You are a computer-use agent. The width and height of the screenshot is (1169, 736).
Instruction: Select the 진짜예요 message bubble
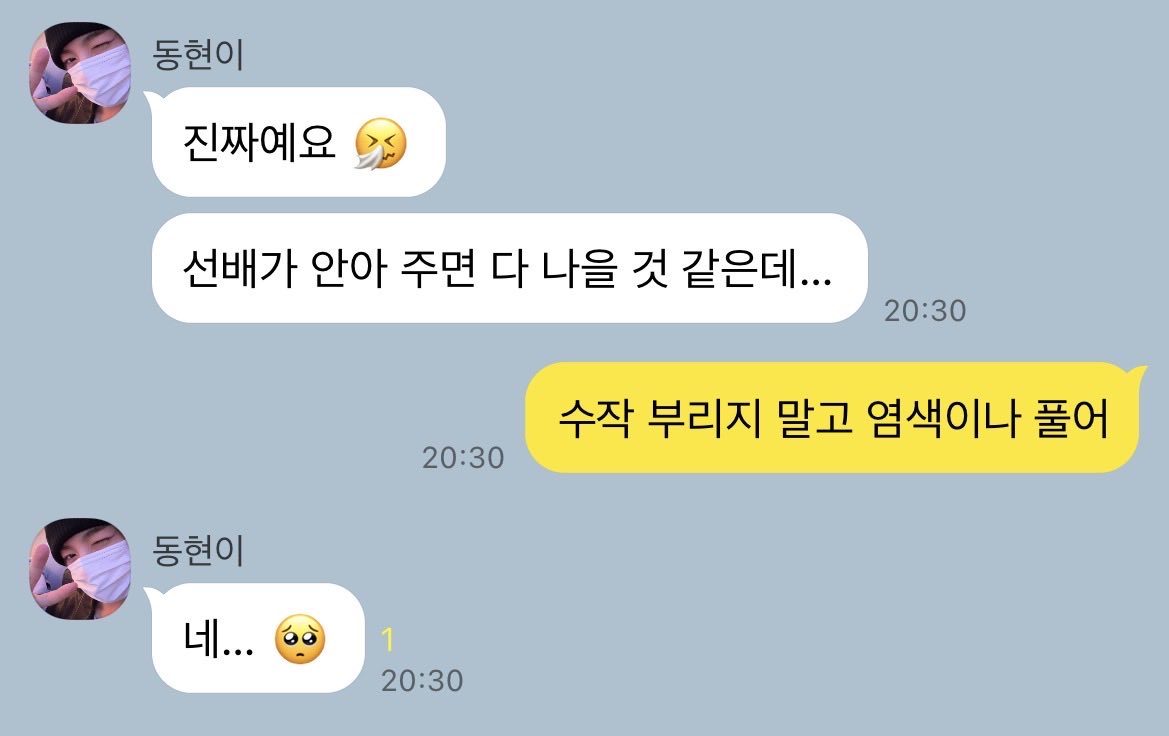298,142
